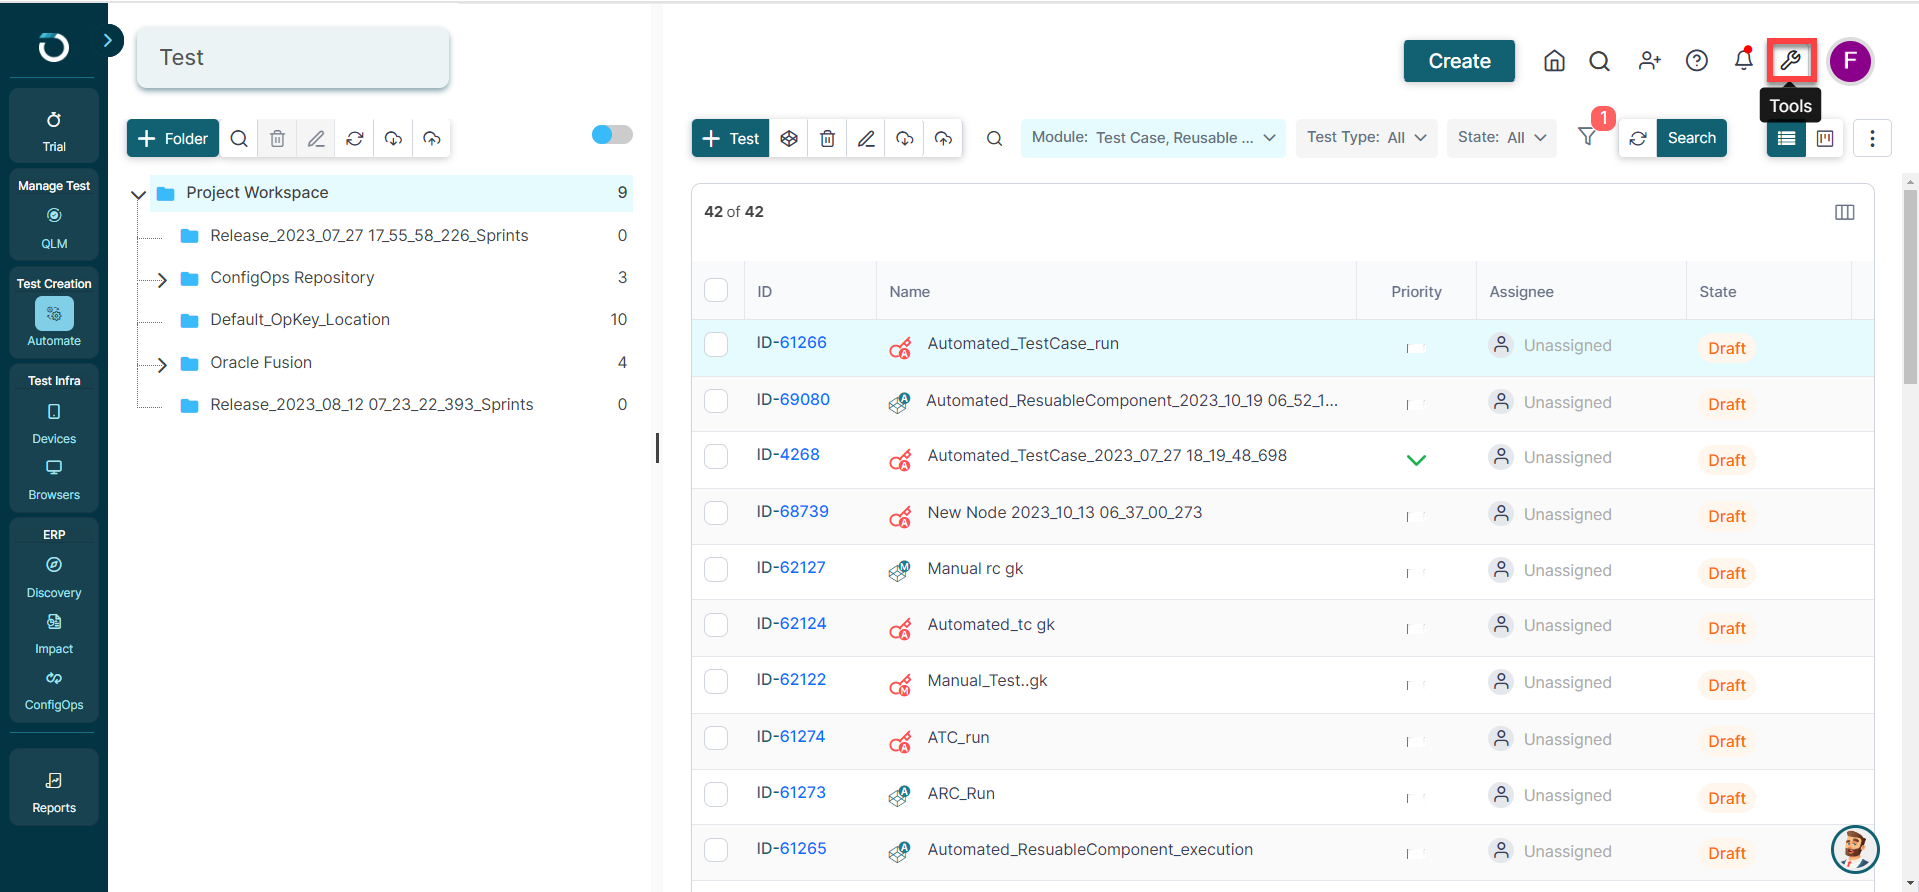
Task: Click the Create button
Action: click(x=1459, y=61)
